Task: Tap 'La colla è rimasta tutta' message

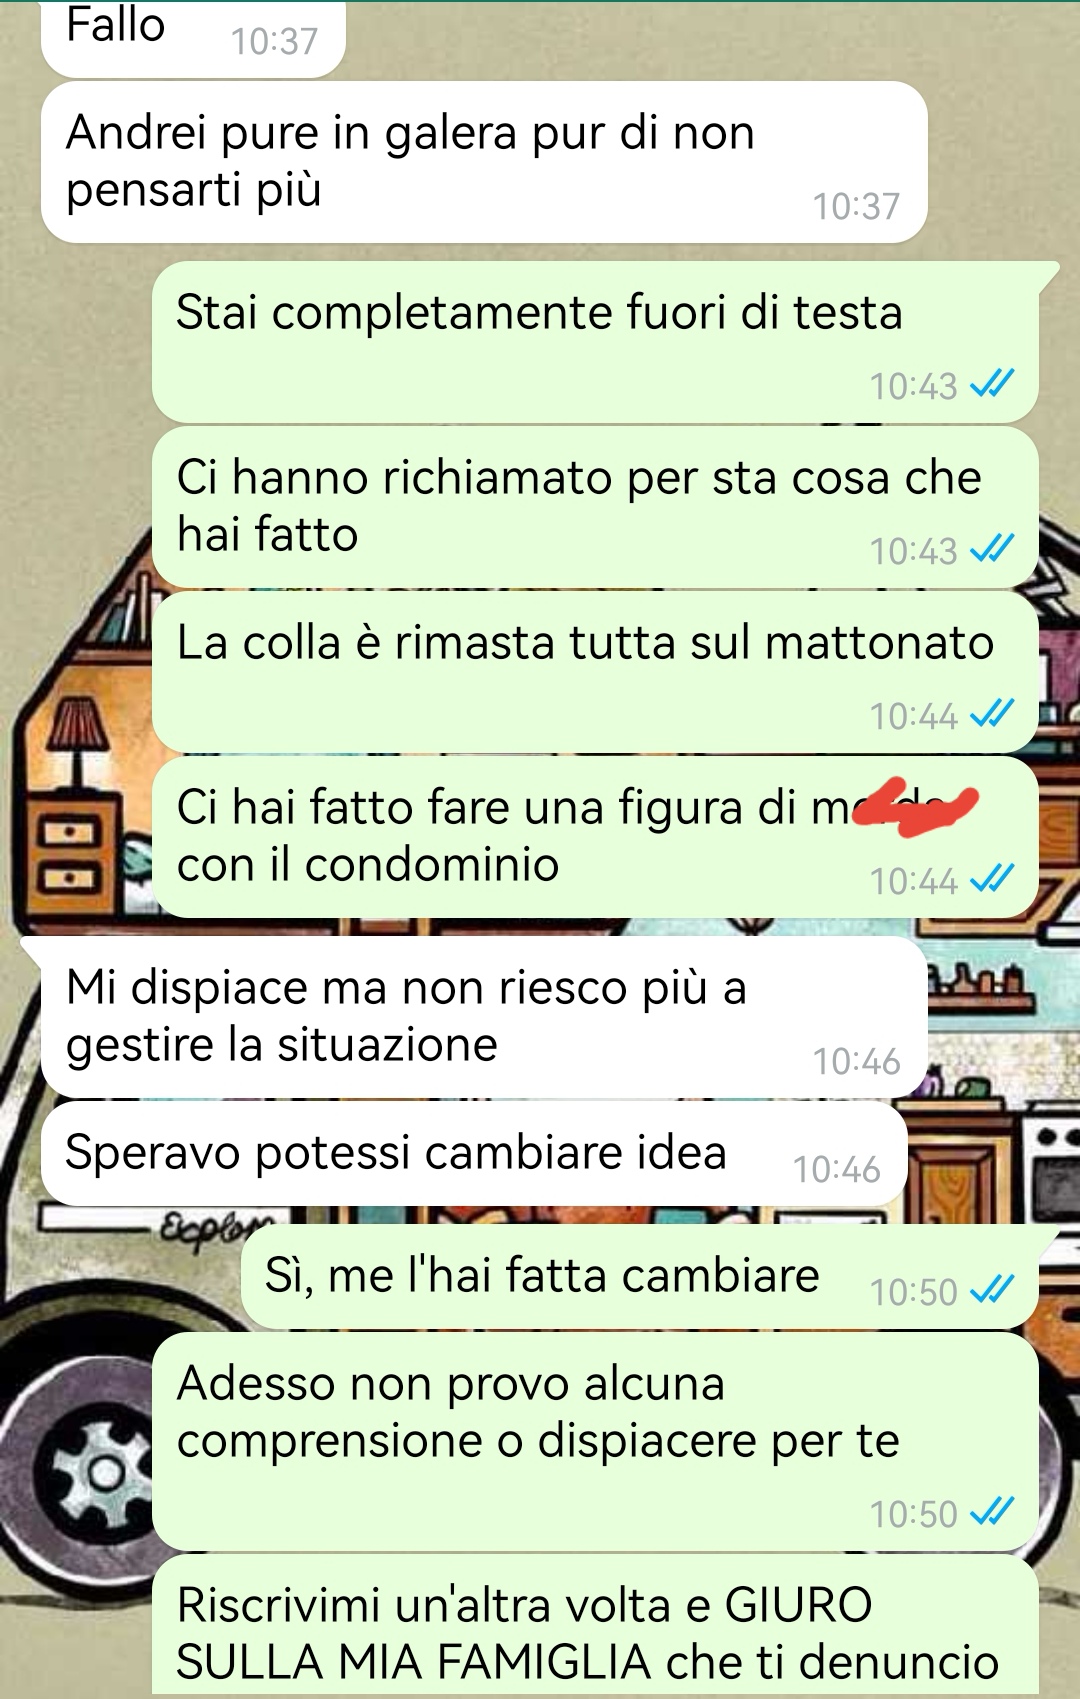Action: (x=595, y=672)
